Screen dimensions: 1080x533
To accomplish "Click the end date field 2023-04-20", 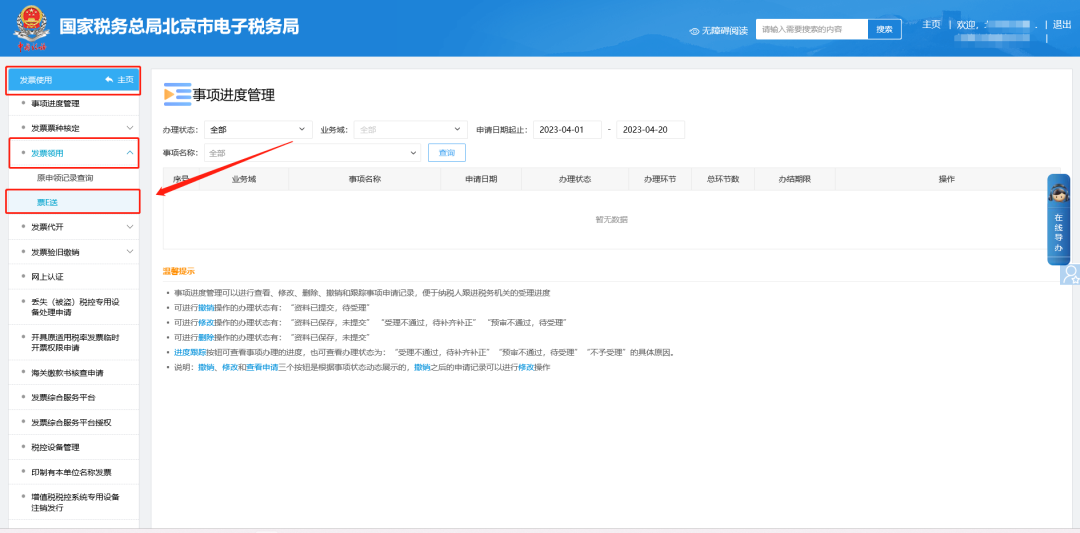I will 650,129.
